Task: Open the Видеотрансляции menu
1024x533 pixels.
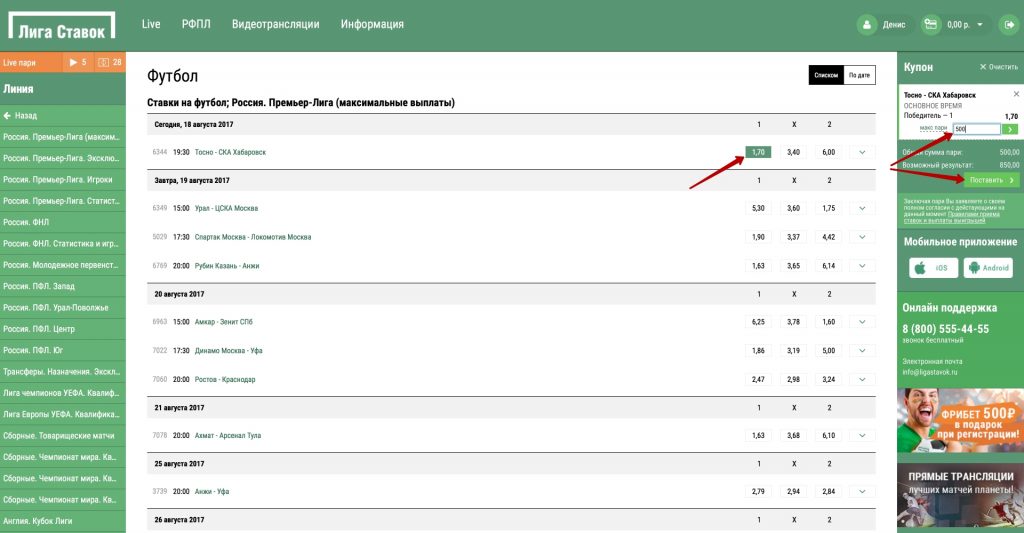Action: pos(275,24)
